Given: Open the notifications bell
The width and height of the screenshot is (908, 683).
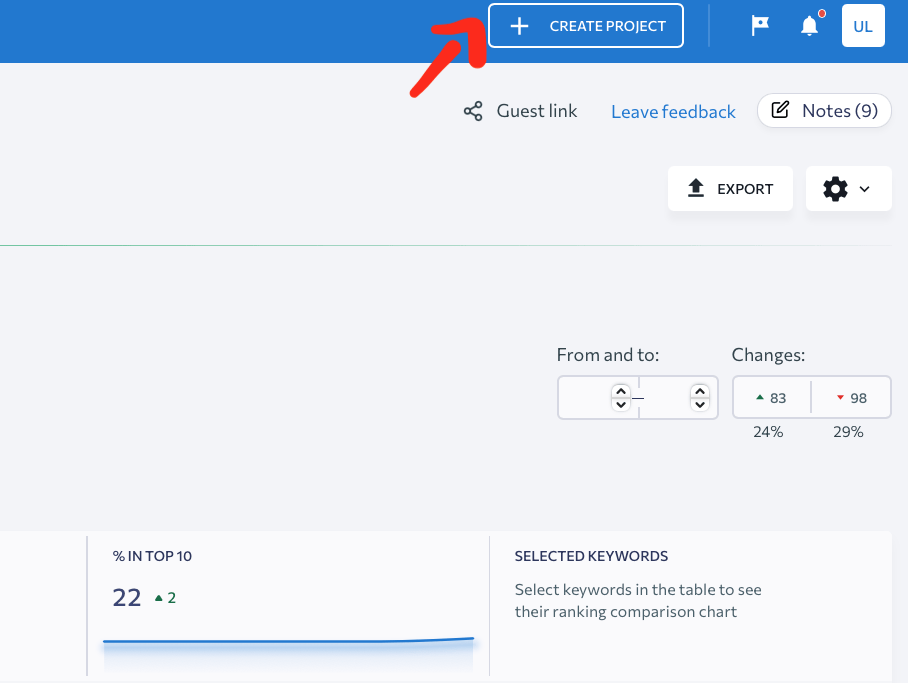Looking at the screenshot, I should tap(809, 27).
